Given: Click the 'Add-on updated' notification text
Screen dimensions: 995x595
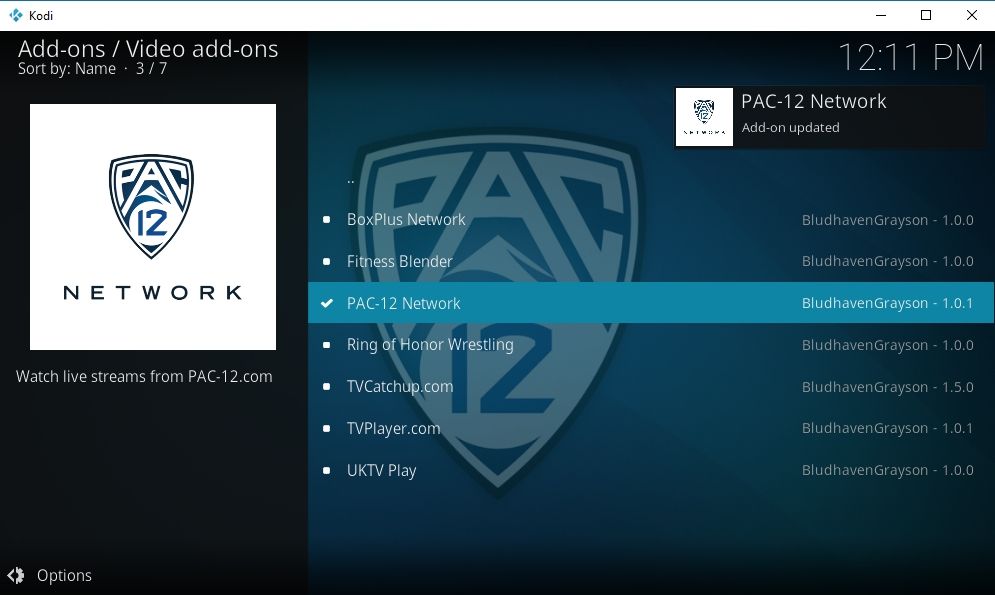Looking at the screenshot, I should 791,128.
